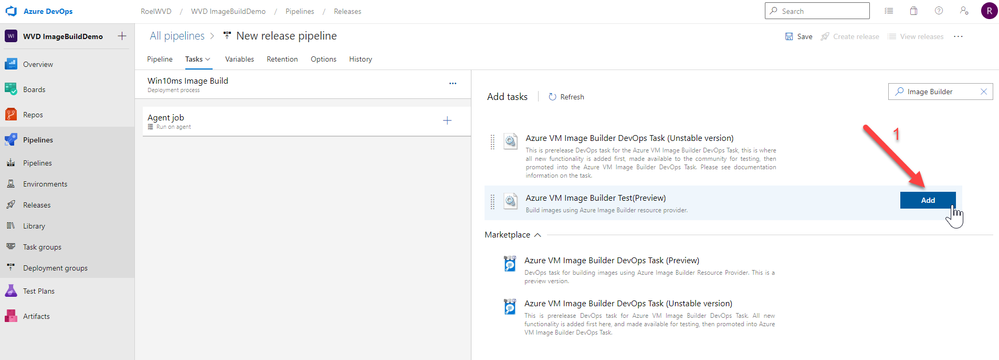Image resolution: width=999 pixels, height=360 pixels.
Task: Open the more actions ellipsis next to View releases
Action: 958,36
